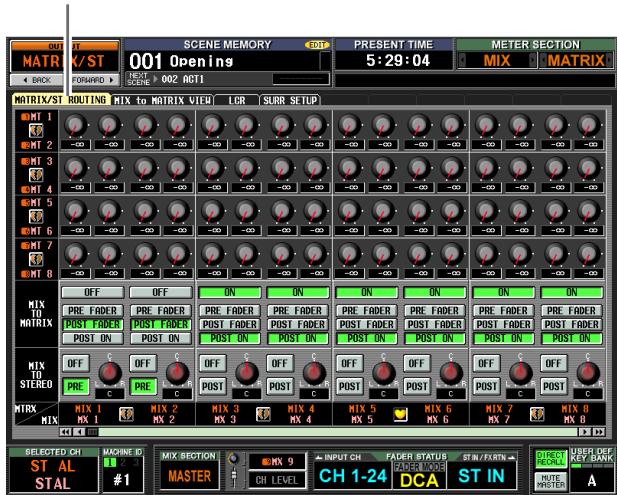Select POST ON for MIX 2
The width and height of the screenshot is (617, 495).
(x=161, y=338)
